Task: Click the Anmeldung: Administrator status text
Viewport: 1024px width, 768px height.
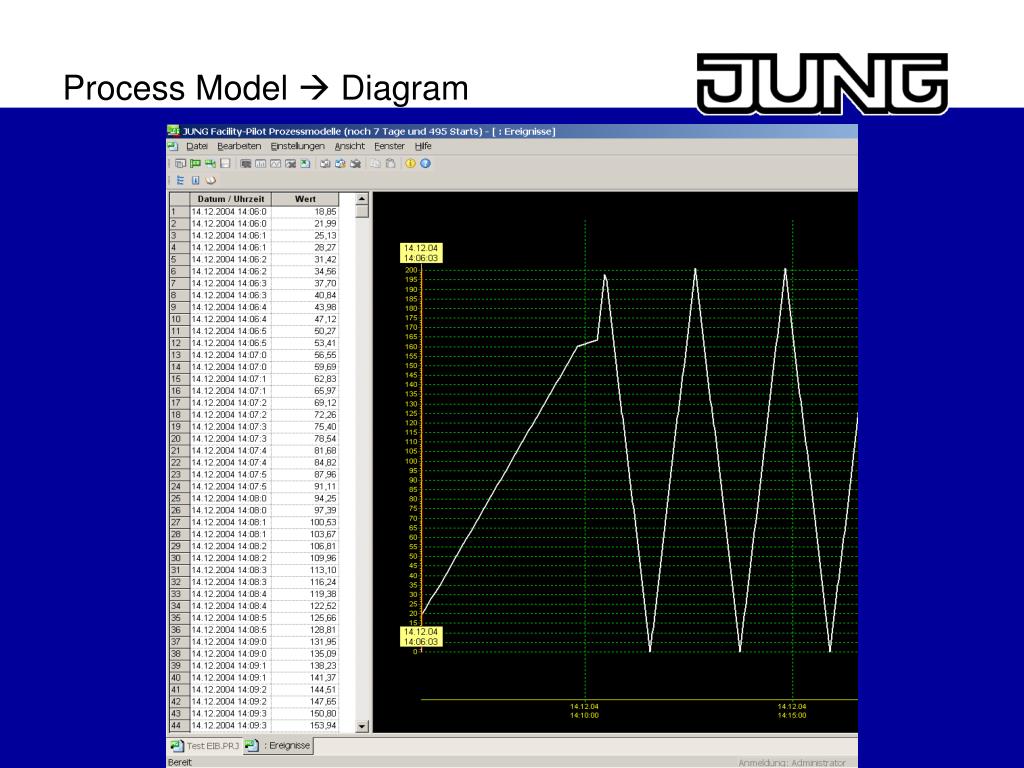Action: point(792,763)
